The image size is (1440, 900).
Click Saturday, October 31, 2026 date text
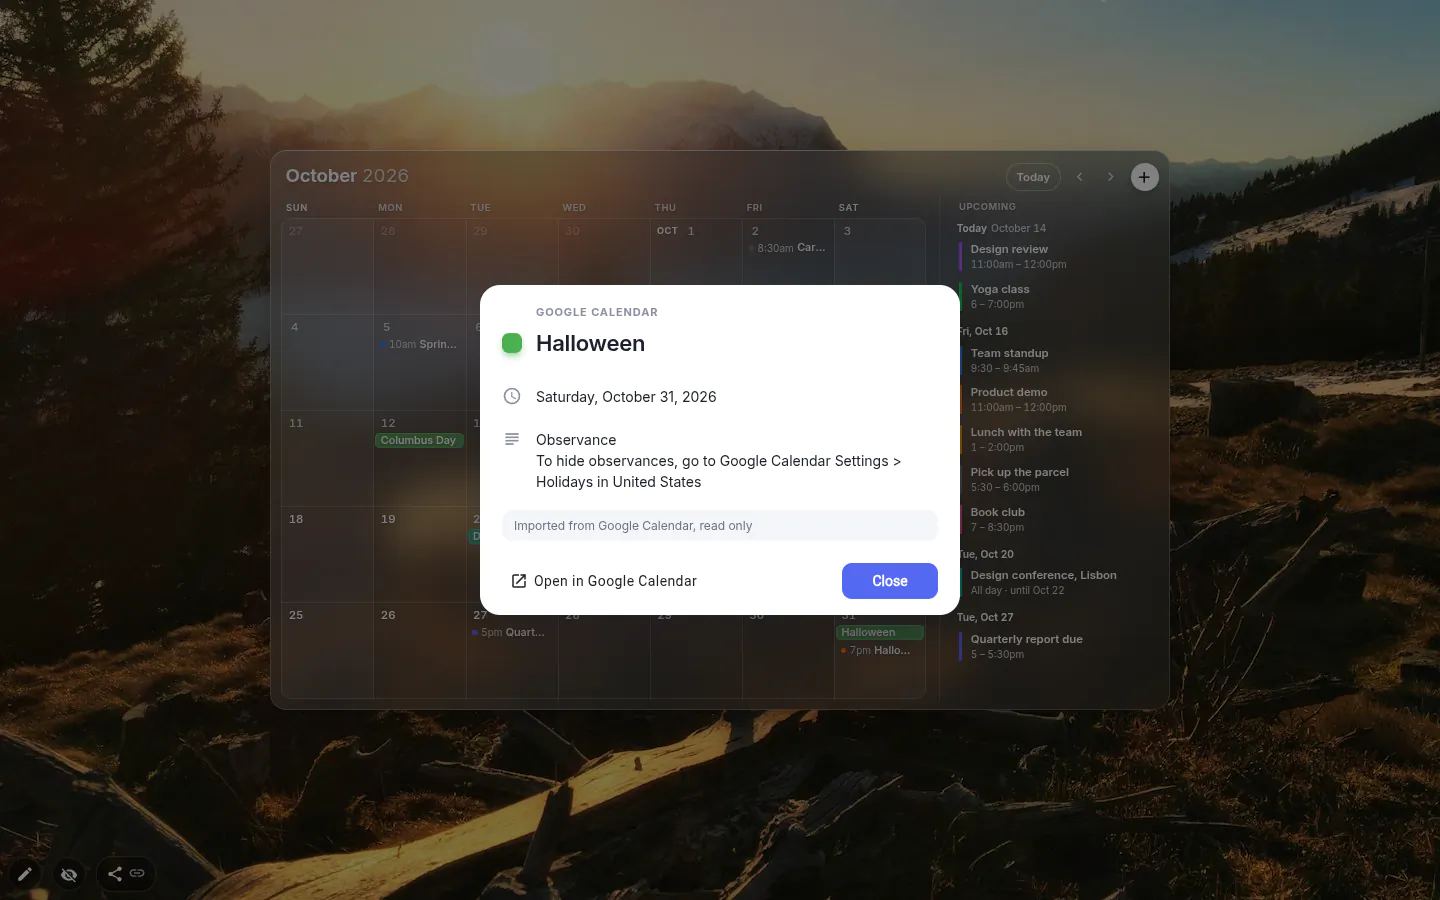pos(626,397)
